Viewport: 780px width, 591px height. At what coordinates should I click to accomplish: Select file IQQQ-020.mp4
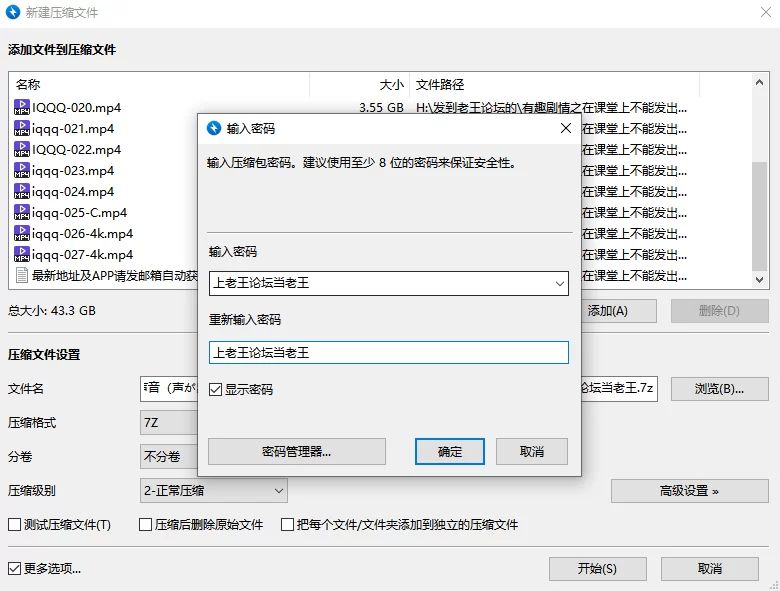click(76, 107)
